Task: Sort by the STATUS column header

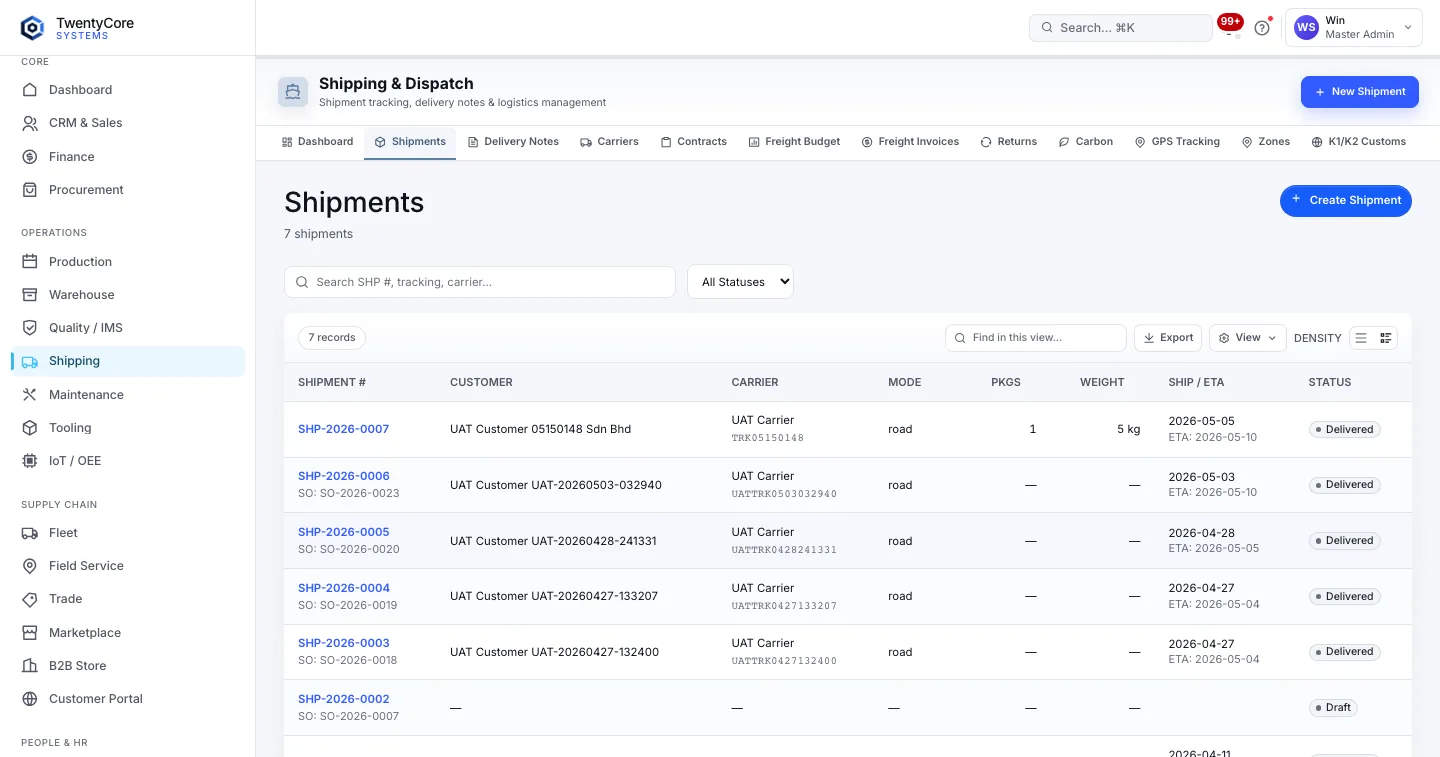Action: pos(1330,382)
